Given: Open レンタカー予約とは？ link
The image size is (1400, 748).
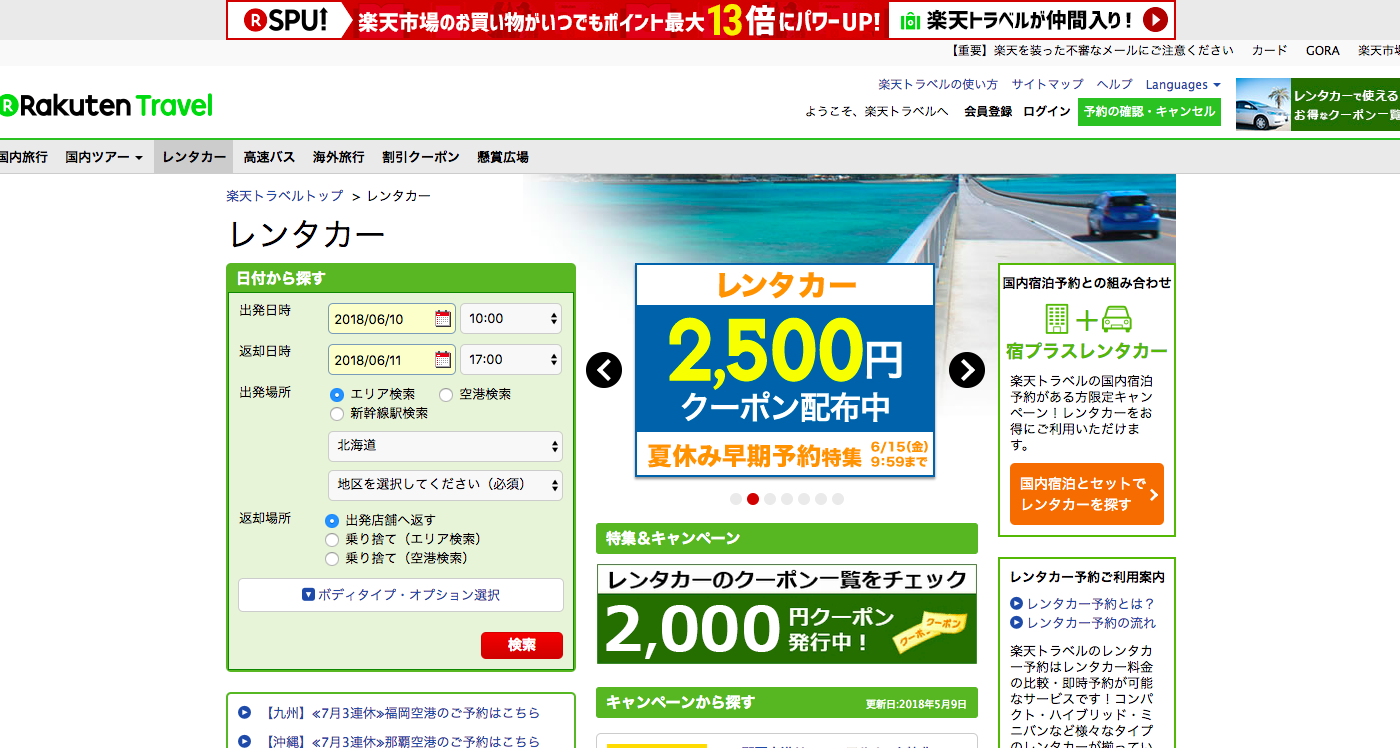Looking at the screenshot, I should click(x=1091, y=604).
